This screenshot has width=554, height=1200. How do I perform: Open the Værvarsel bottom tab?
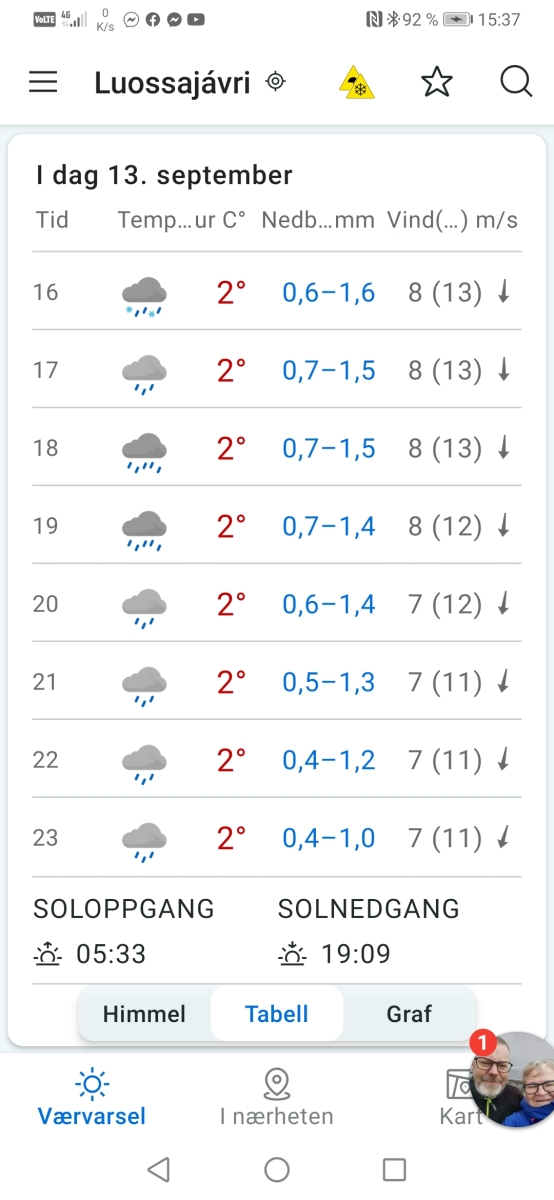(x=92, y=1098)
